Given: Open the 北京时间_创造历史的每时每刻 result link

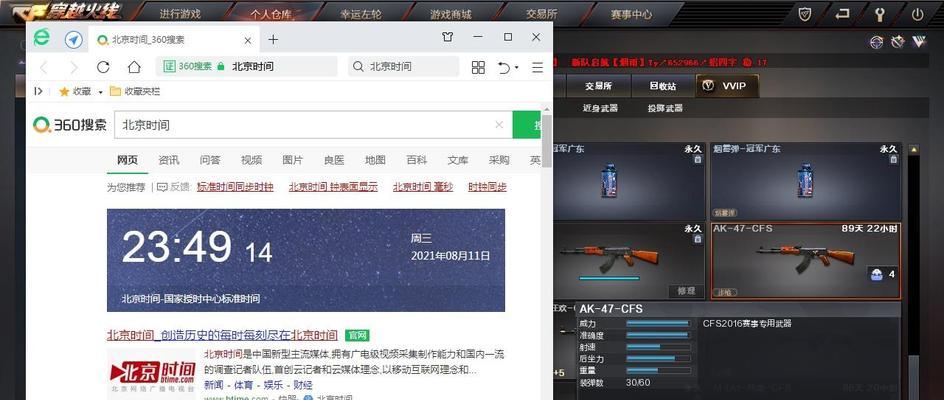Looking at the screenshot, I should (222, 335).
